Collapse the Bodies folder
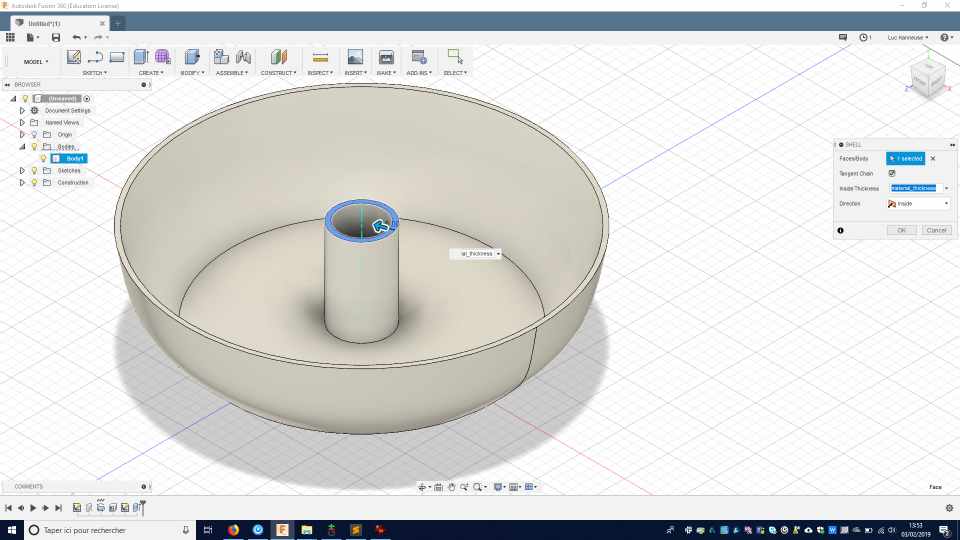 (22, 147)
